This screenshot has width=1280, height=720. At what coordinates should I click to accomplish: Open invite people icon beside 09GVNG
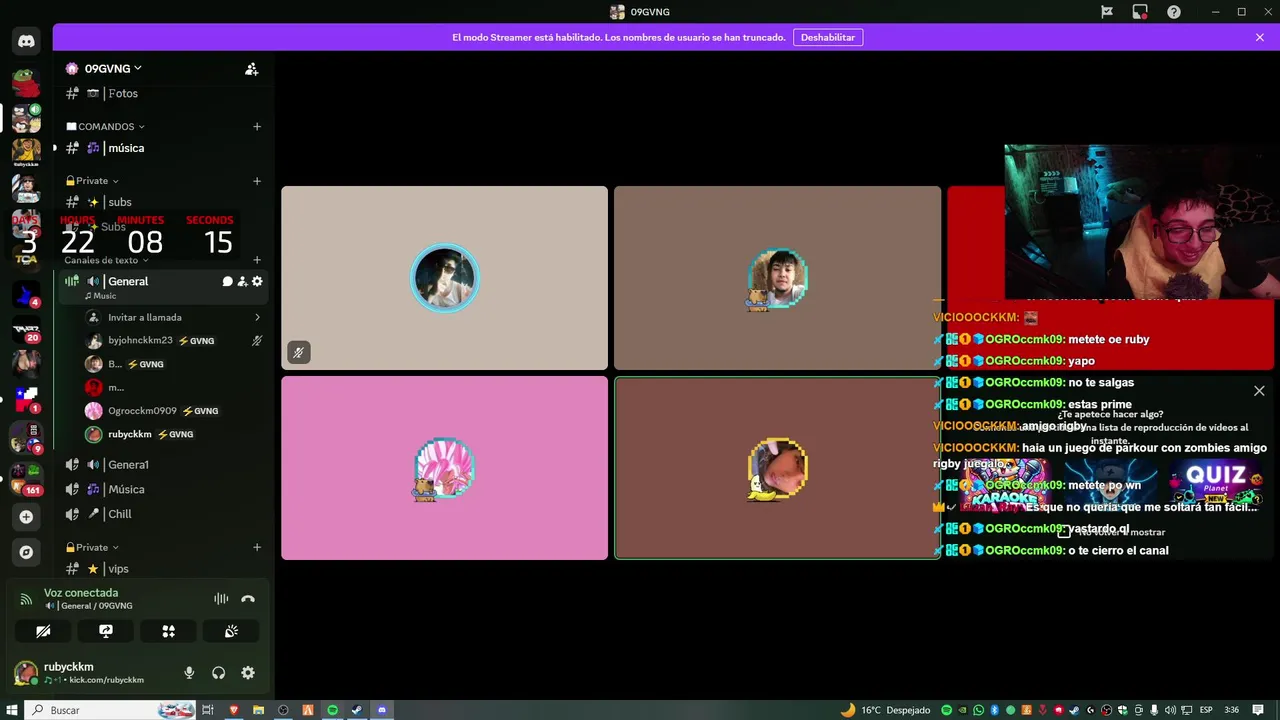252,69
